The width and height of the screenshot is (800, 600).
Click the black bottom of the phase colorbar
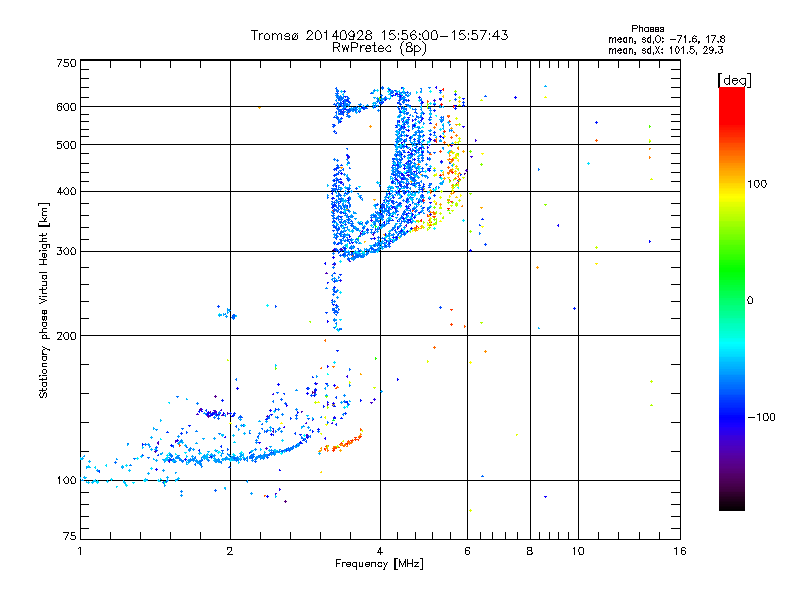click(x=732, y=503)
